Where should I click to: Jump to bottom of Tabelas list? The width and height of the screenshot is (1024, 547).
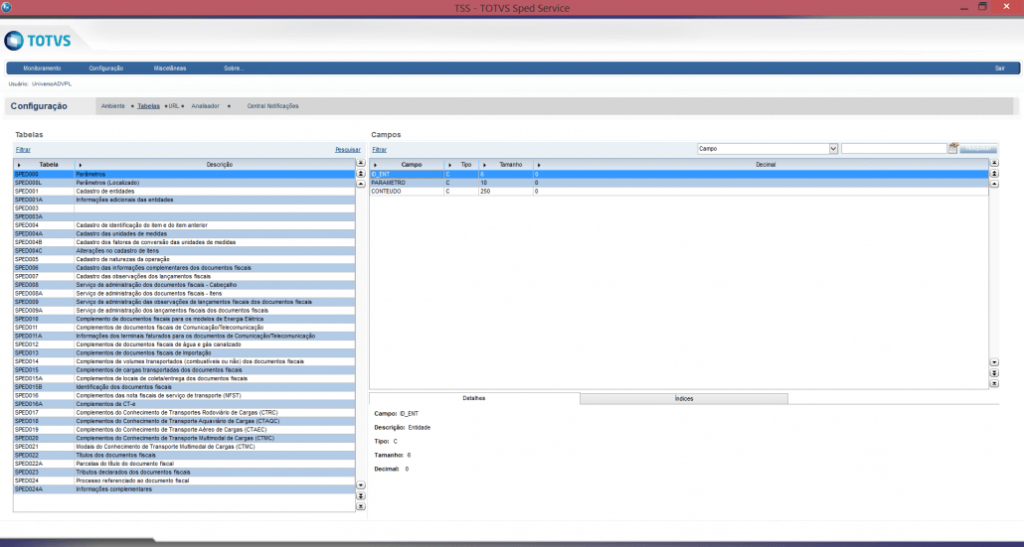360,507
